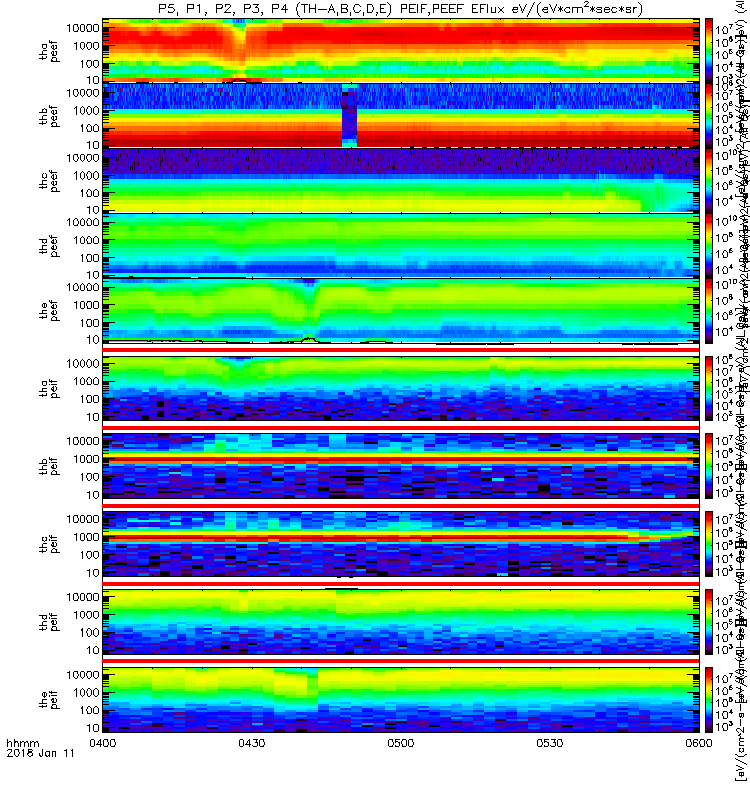Image resolution: width=750 pixels, height=800 pixels.
Task: Click the color bar beside the peef panel
Action: 709,310
